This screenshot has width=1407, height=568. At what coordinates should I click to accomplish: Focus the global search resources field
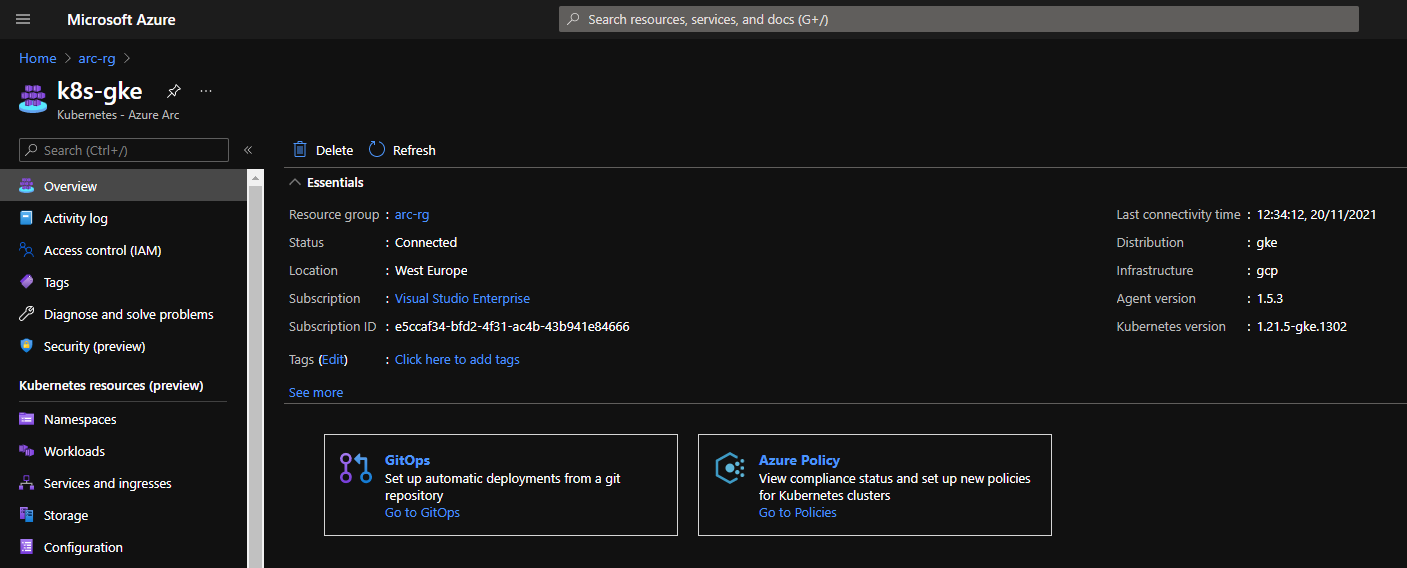(x=958, y=19)
